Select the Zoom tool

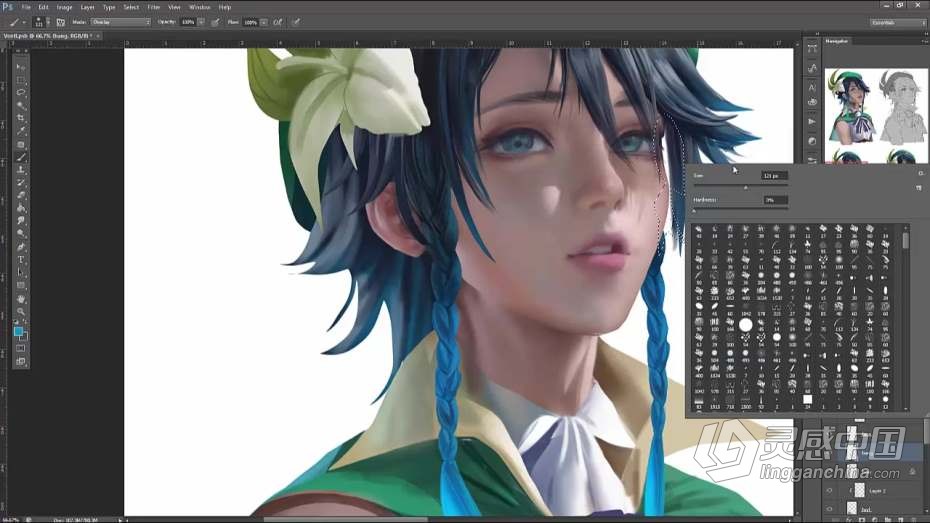pos(21,311)
